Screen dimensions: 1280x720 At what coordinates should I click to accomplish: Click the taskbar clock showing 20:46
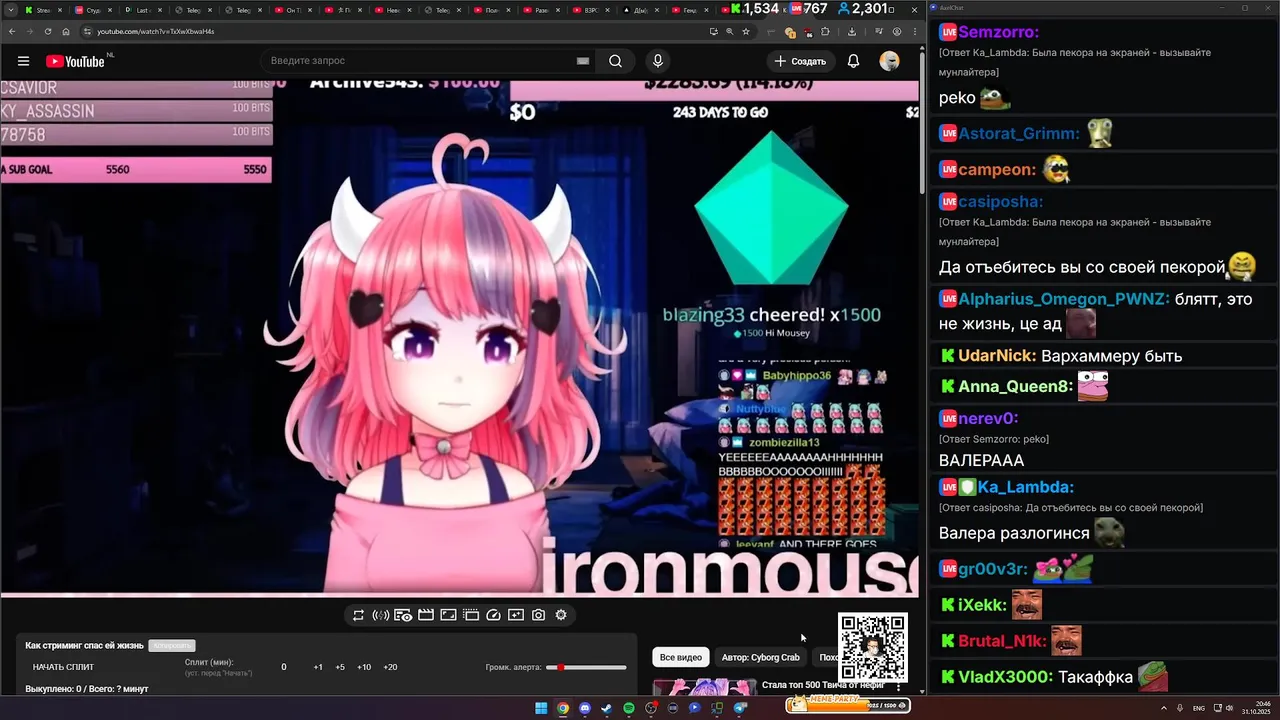[x=1255, y=708]
